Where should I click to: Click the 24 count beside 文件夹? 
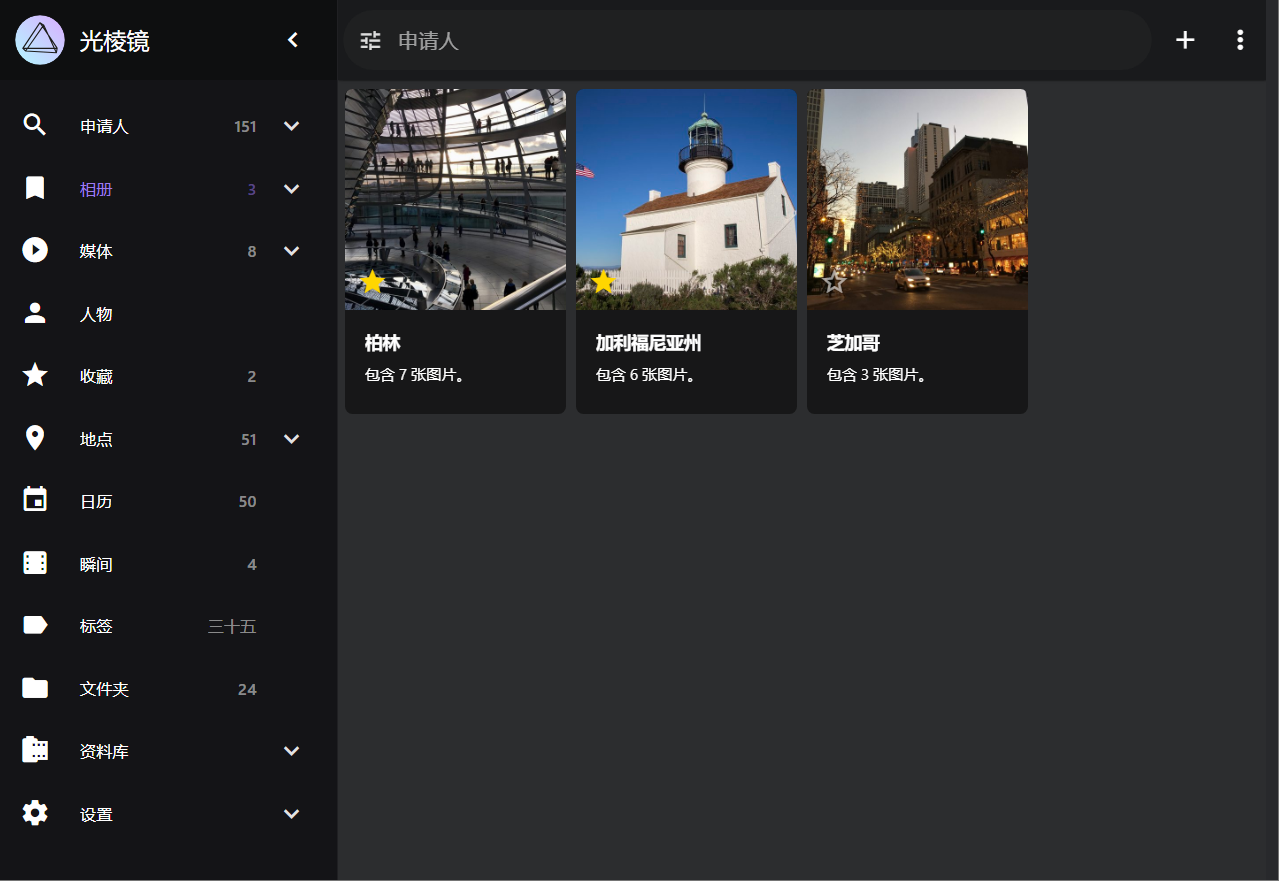(247, 689)
